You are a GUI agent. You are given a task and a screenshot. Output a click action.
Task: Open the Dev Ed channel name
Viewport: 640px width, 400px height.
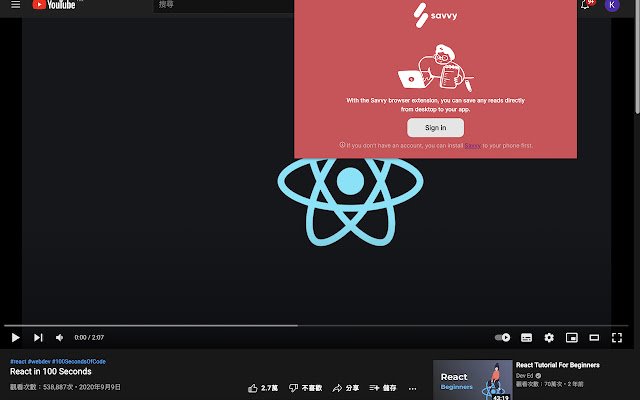524,376
